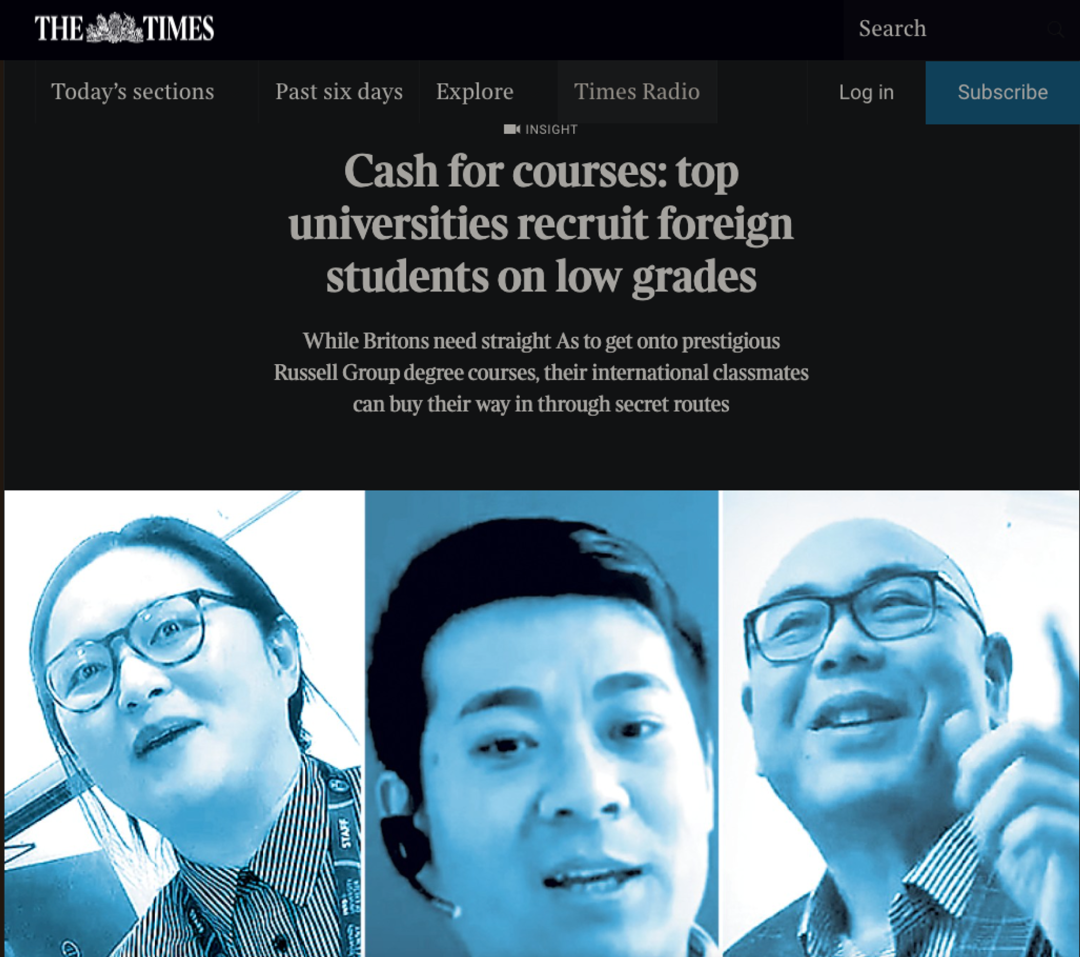Open the 'Cash for courses' headline
Image resolution: width=1080 pixels, height=957 pixels.
pos(541,223)
